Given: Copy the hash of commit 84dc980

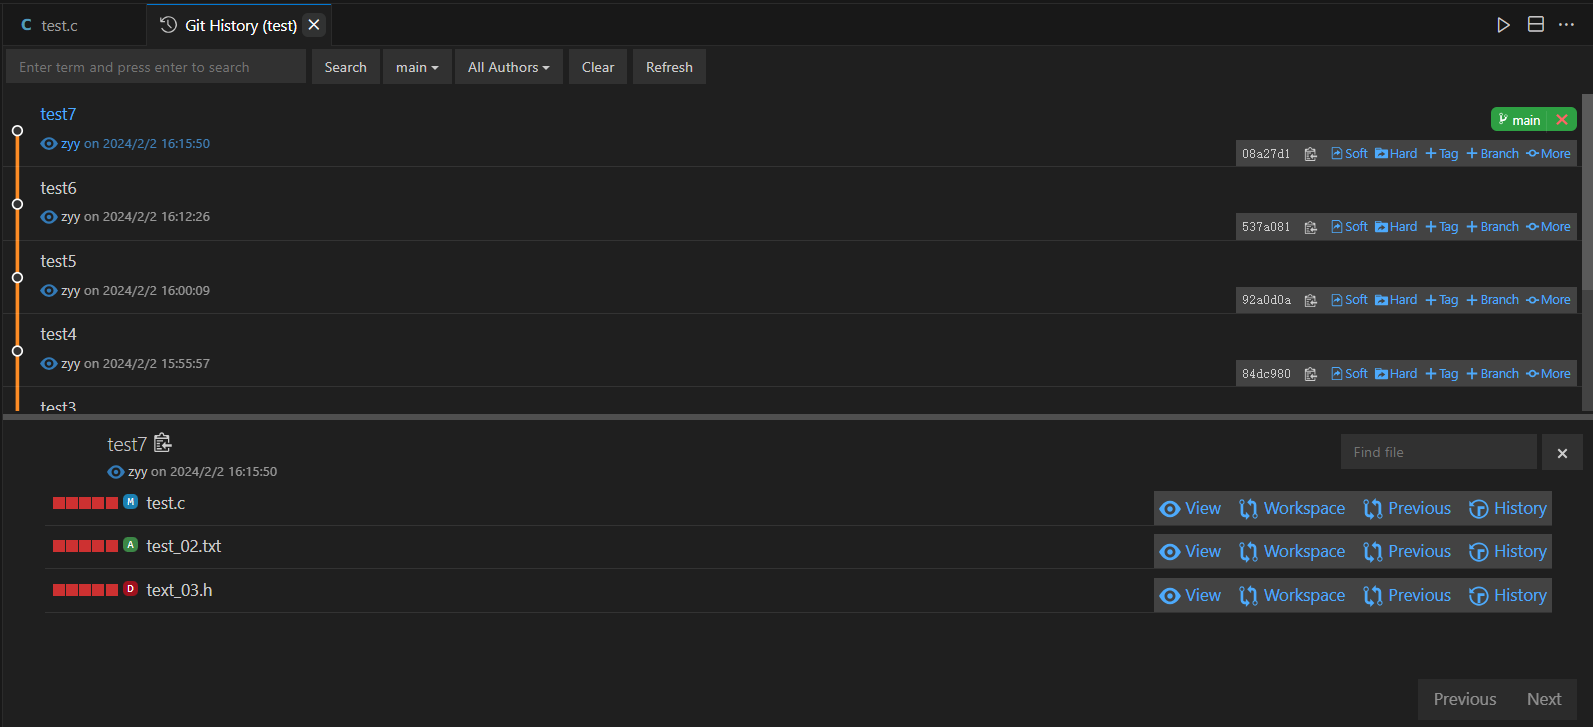Looking at the screenshot, I should pyautogui.click(x=1310, y=374).
